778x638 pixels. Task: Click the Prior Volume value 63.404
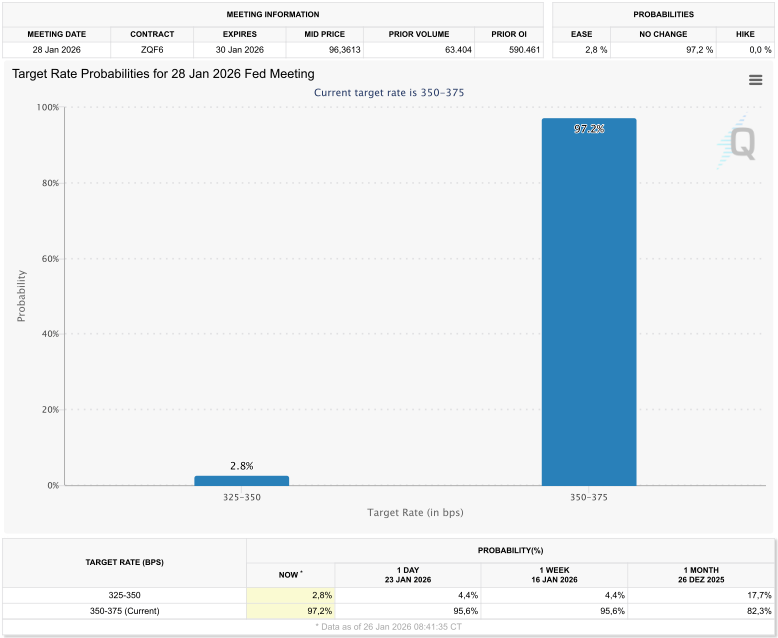[x=418, y=49]
